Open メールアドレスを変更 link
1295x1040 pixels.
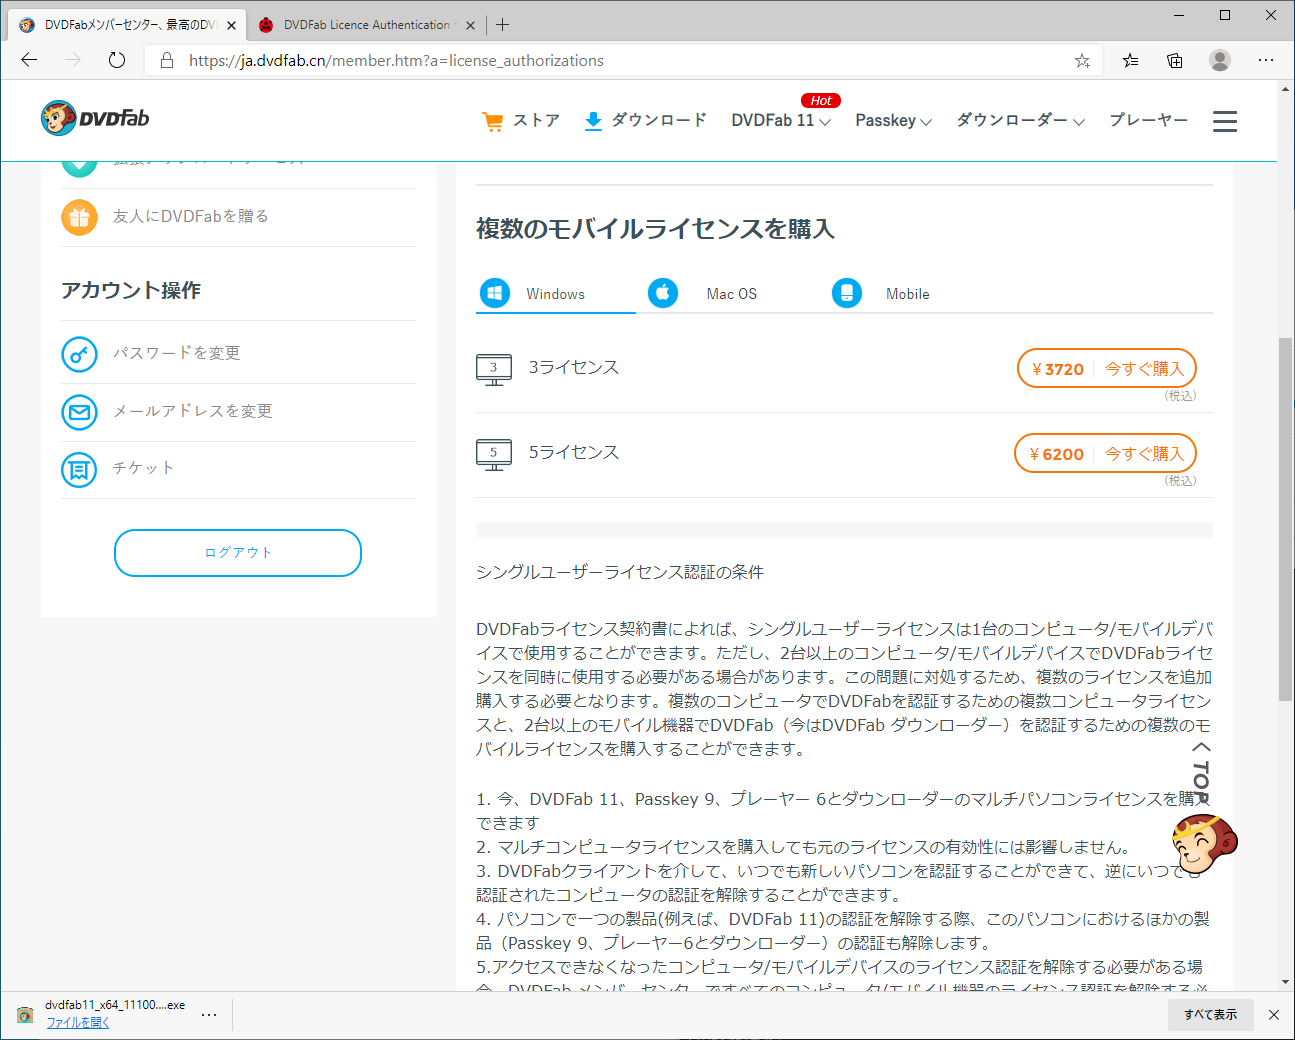click(x=192, y=412)
